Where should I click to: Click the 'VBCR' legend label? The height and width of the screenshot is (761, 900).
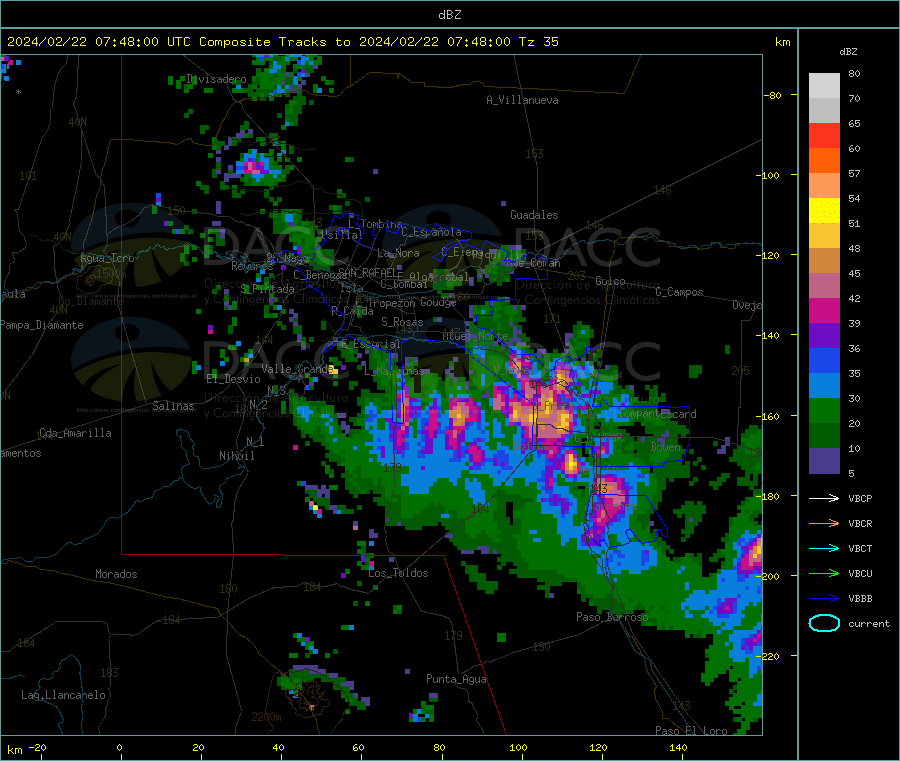click(860, 523)
